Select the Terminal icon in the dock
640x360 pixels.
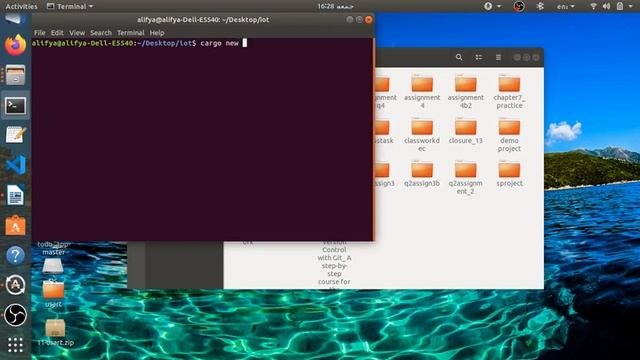(15, 106)
